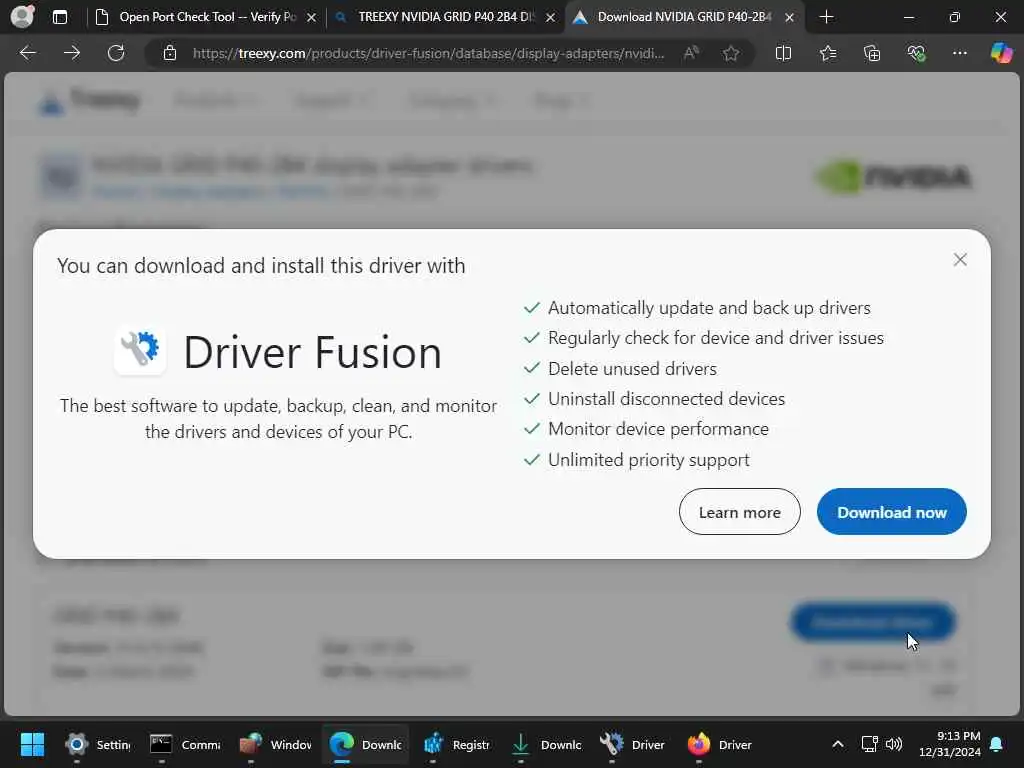Open the volume control tray icon
Screen dimensions: 1024x768
[x=893, y=744]
